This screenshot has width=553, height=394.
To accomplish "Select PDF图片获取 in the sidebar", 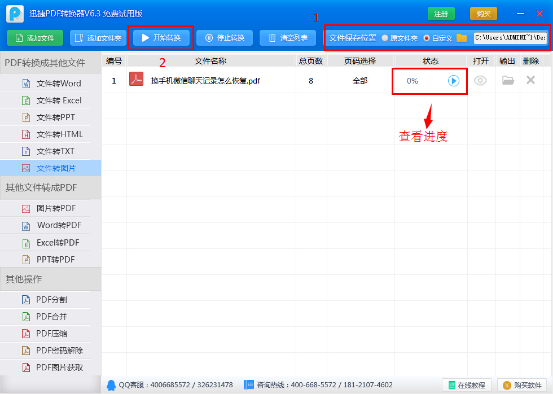I will (x=50, y=368).
